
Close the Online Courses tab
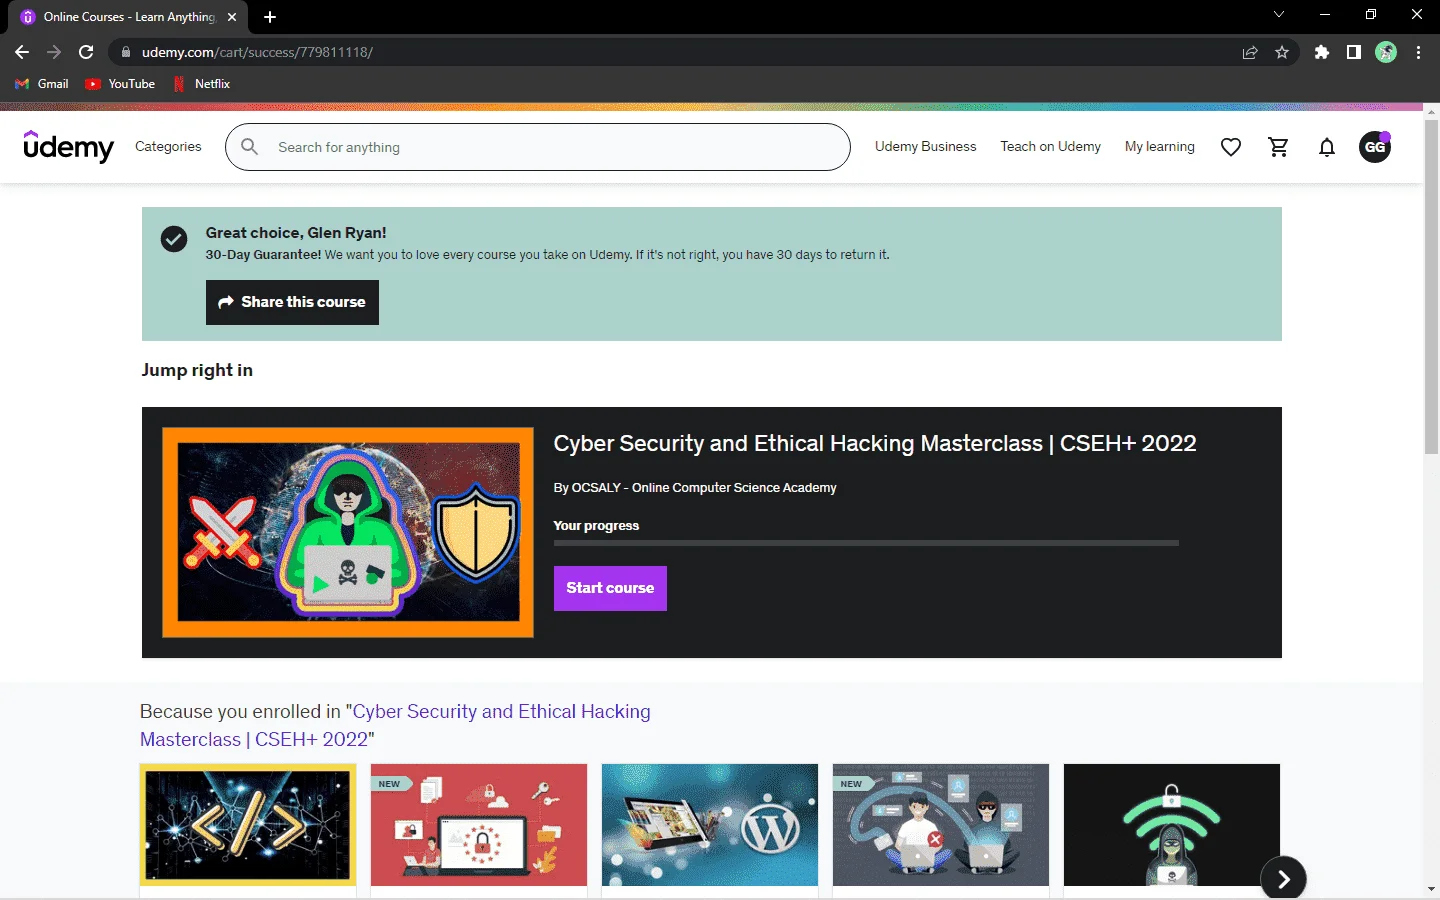[x=232, y=17]
